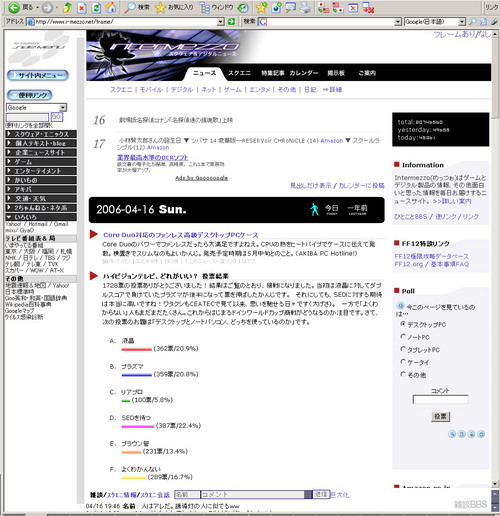Switch to the カレンダー tab

[x=304, y=73]
